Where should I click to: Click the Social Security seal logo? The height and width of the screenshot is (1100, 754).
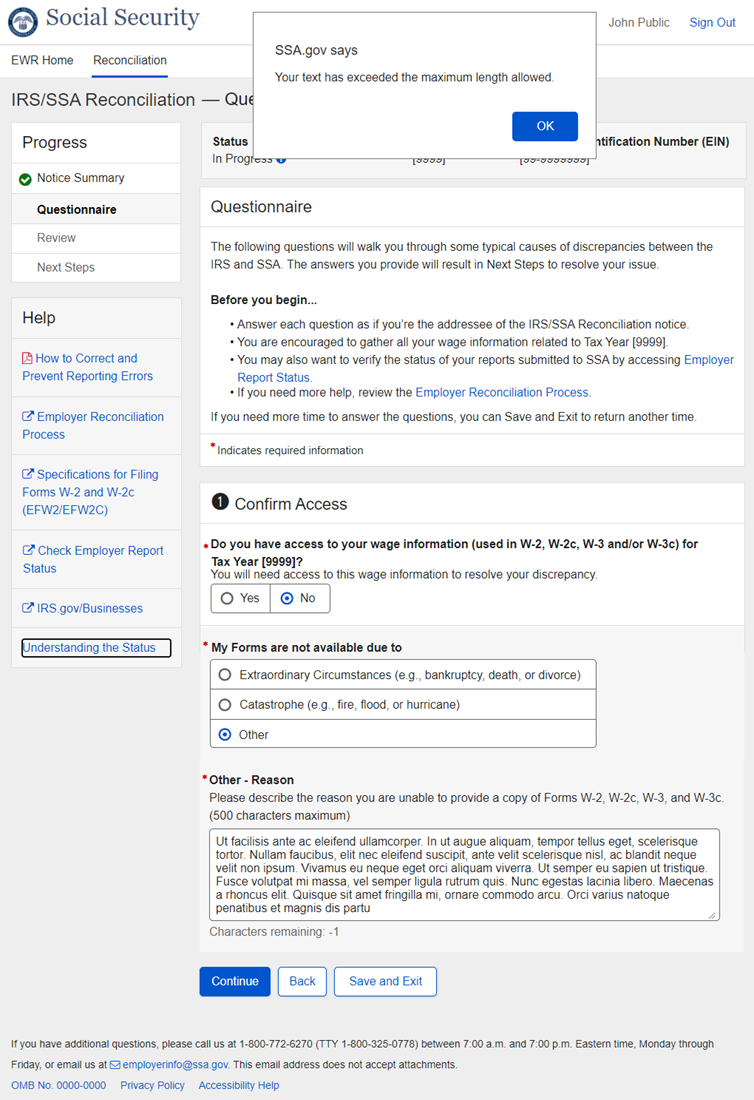[23, 21]
